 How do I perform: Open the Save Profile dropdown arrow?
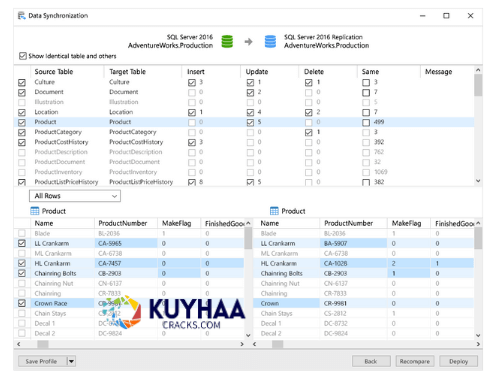point(71,361)
